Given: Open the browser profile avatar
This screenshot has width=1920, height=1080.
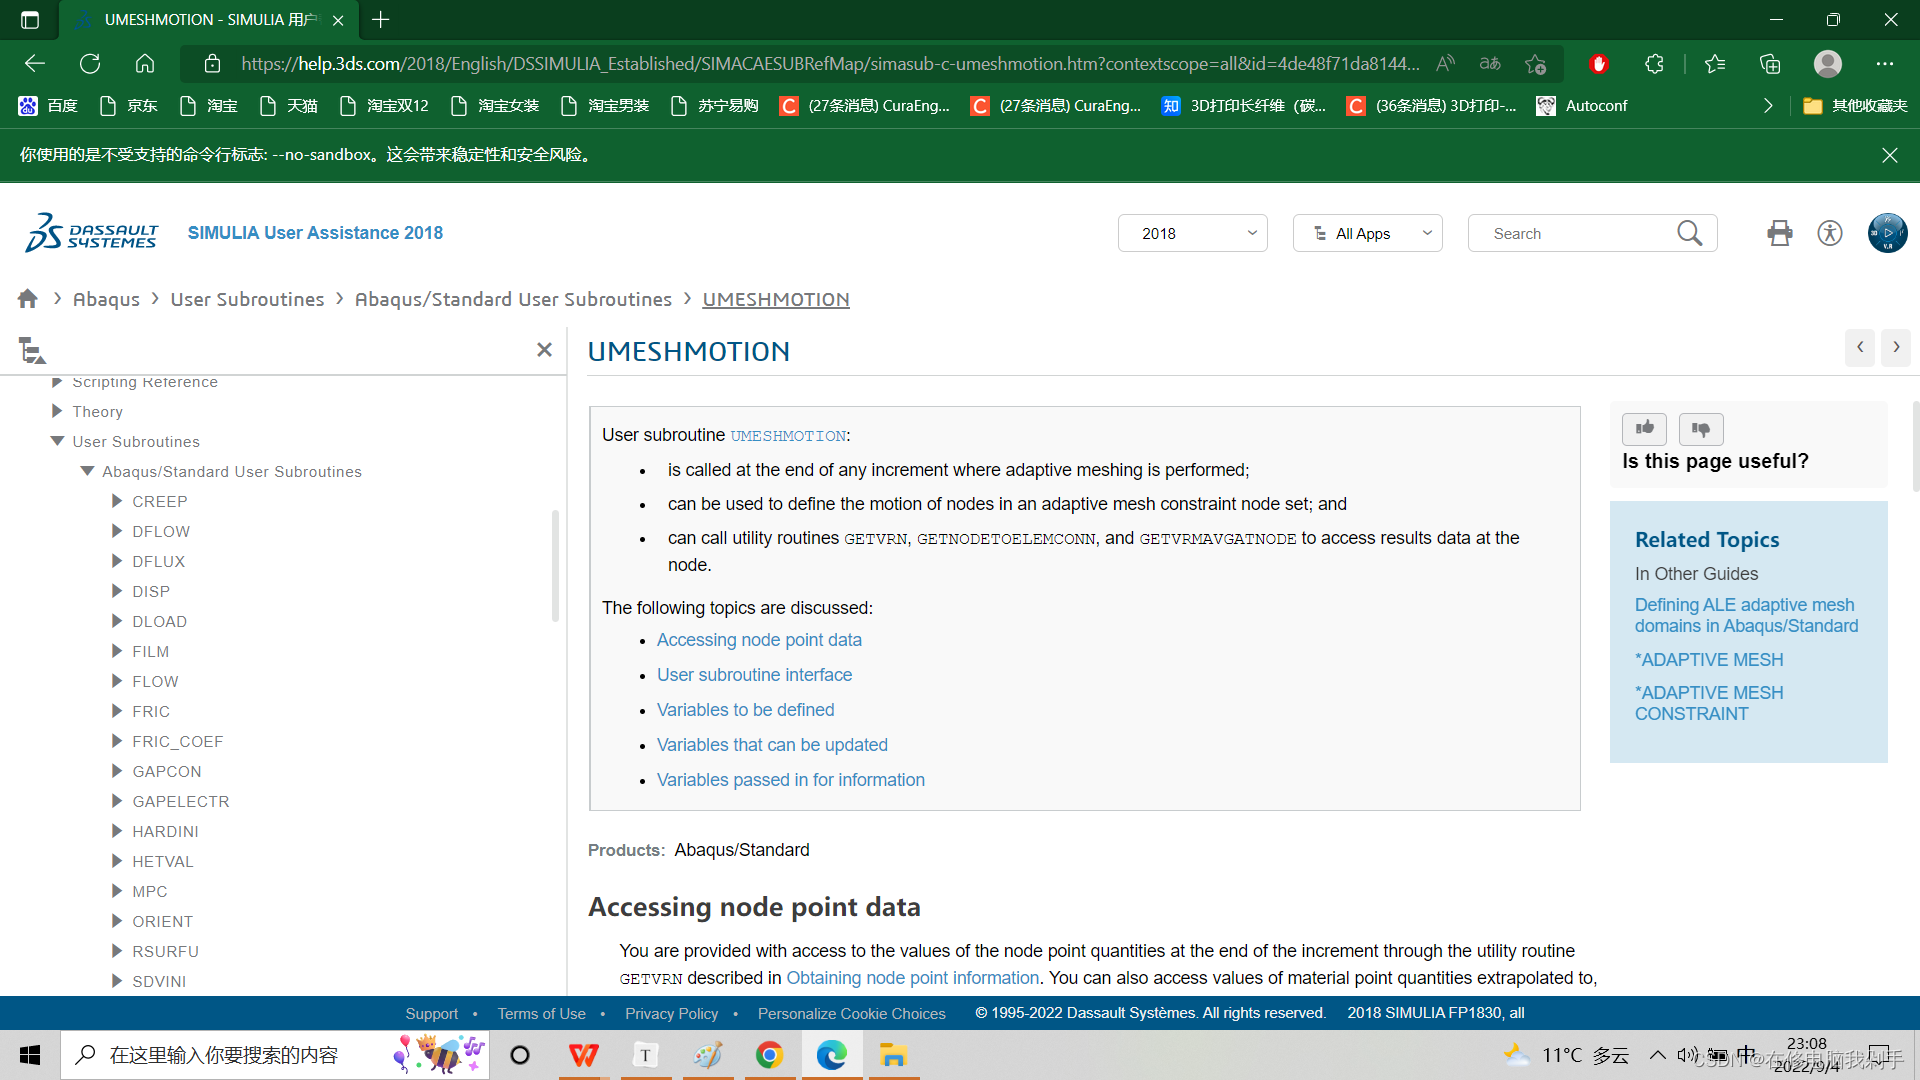Looking at the screenshot, I should pyautogui.click(x=1828, y=64).
